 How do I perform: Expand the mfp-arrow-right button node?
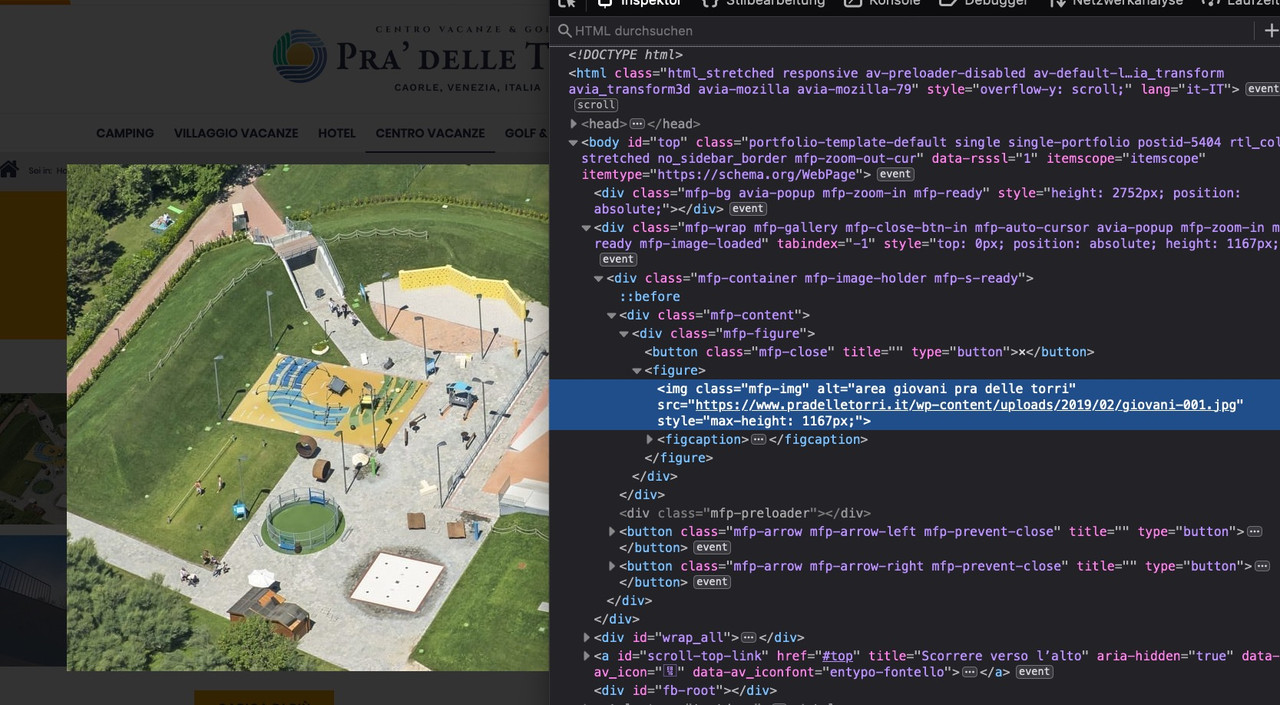pyautogui.click(x=612, y=566)
